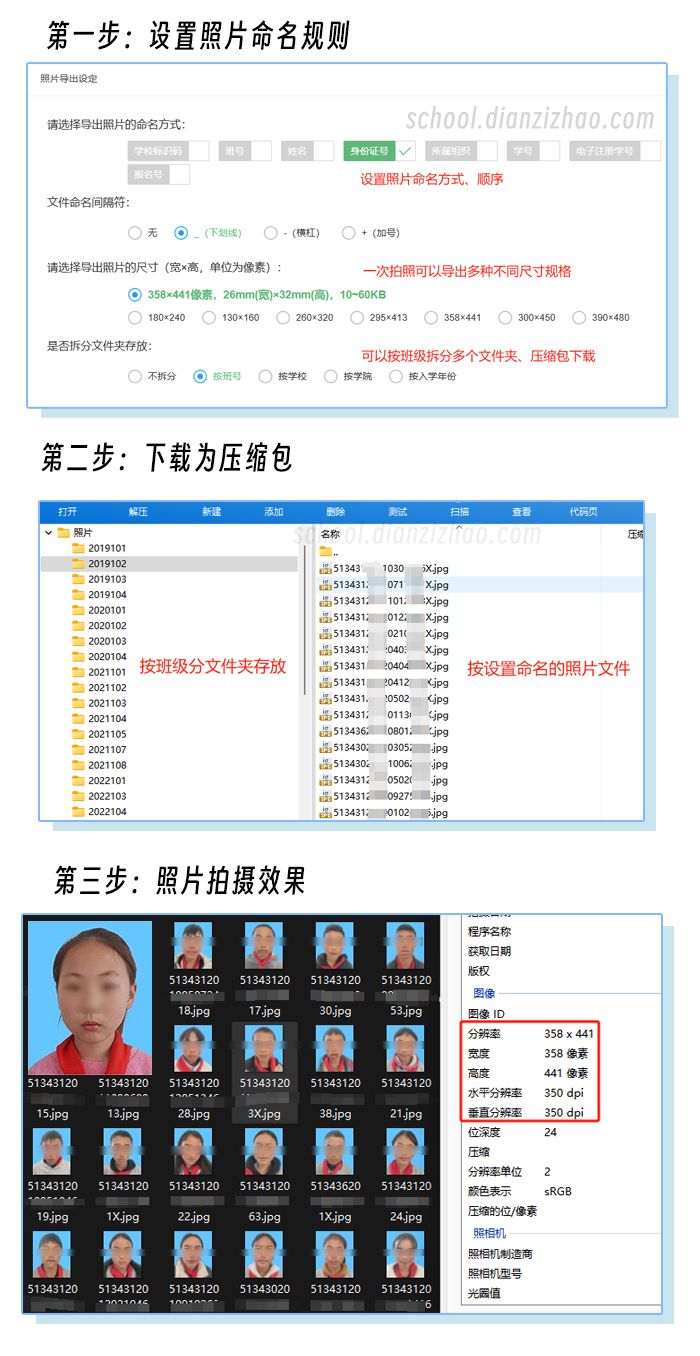Click 解压 in the archive toolbar
The width and height of the screenshot is (700, 1356).
[138, 511]
